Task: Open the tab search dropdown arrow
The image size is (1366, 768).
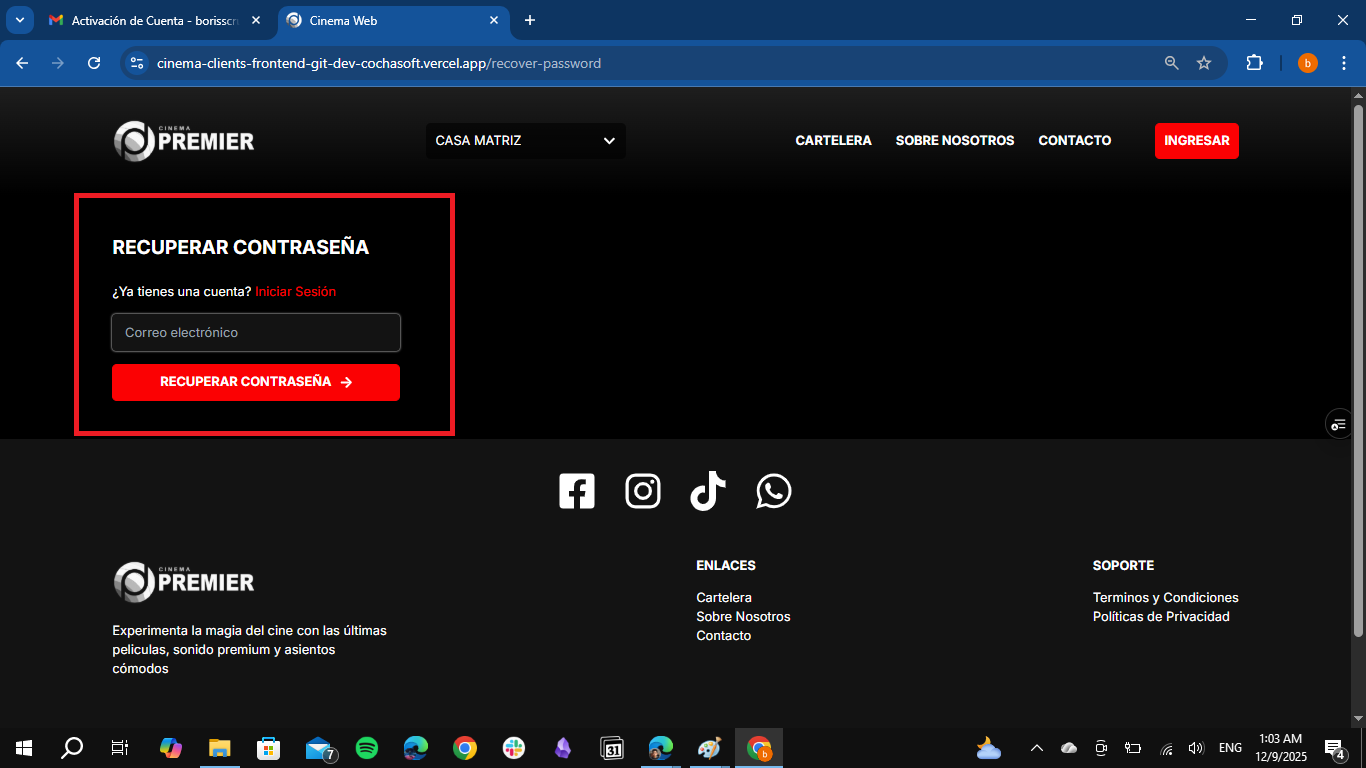Action: tap(19, 20)
